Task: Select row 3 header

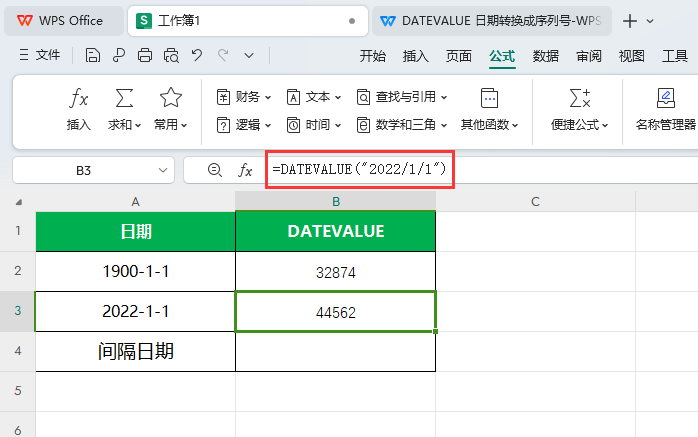Action: (18, 311)
